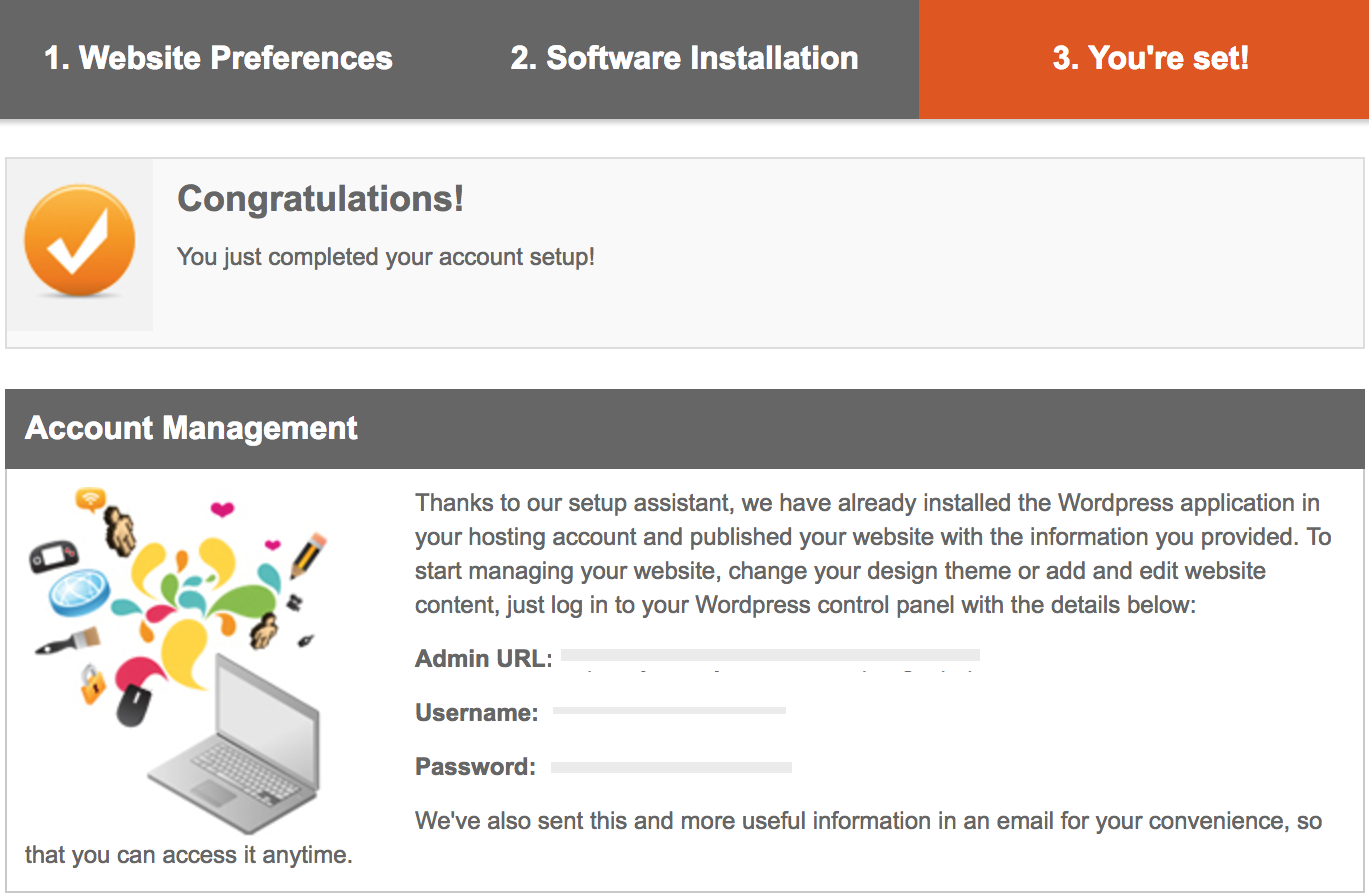Click the redacted Password value
The width and height of the screenshot is (1369, 895).
671,767
